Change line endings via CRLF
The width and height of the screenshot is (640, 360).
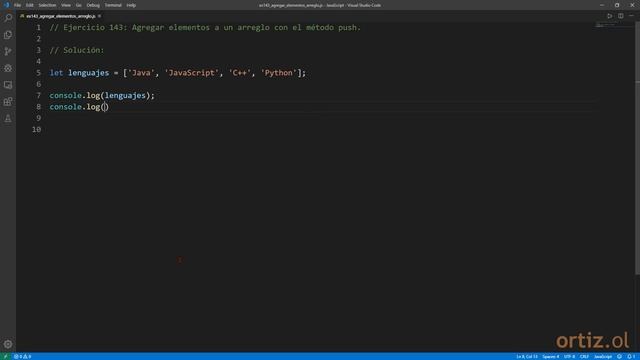pyautogui.click(x=584, y=356)
